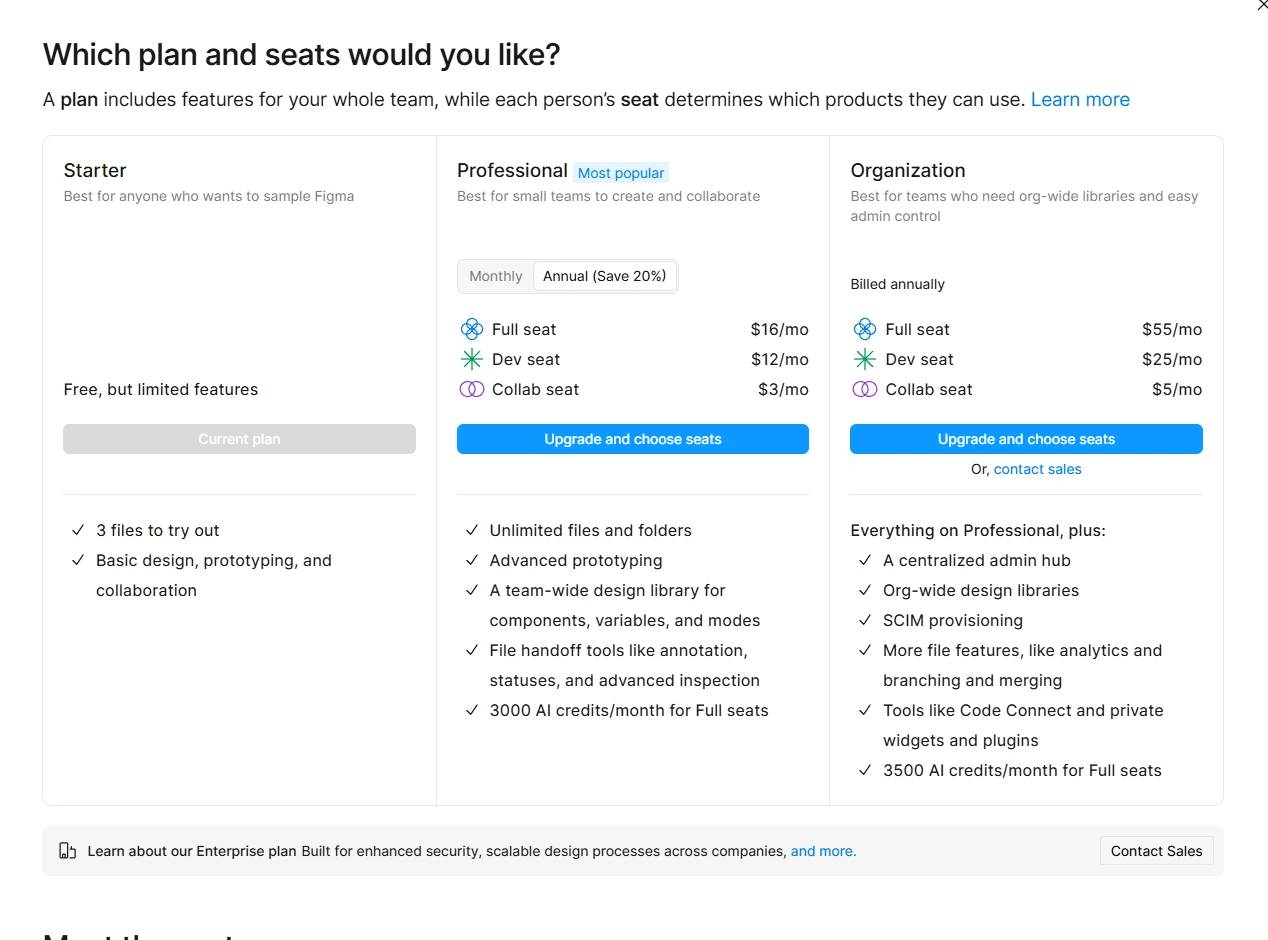Click the disabled Current plan button
Screen dimensions: 1268x940
coord(239,439)
